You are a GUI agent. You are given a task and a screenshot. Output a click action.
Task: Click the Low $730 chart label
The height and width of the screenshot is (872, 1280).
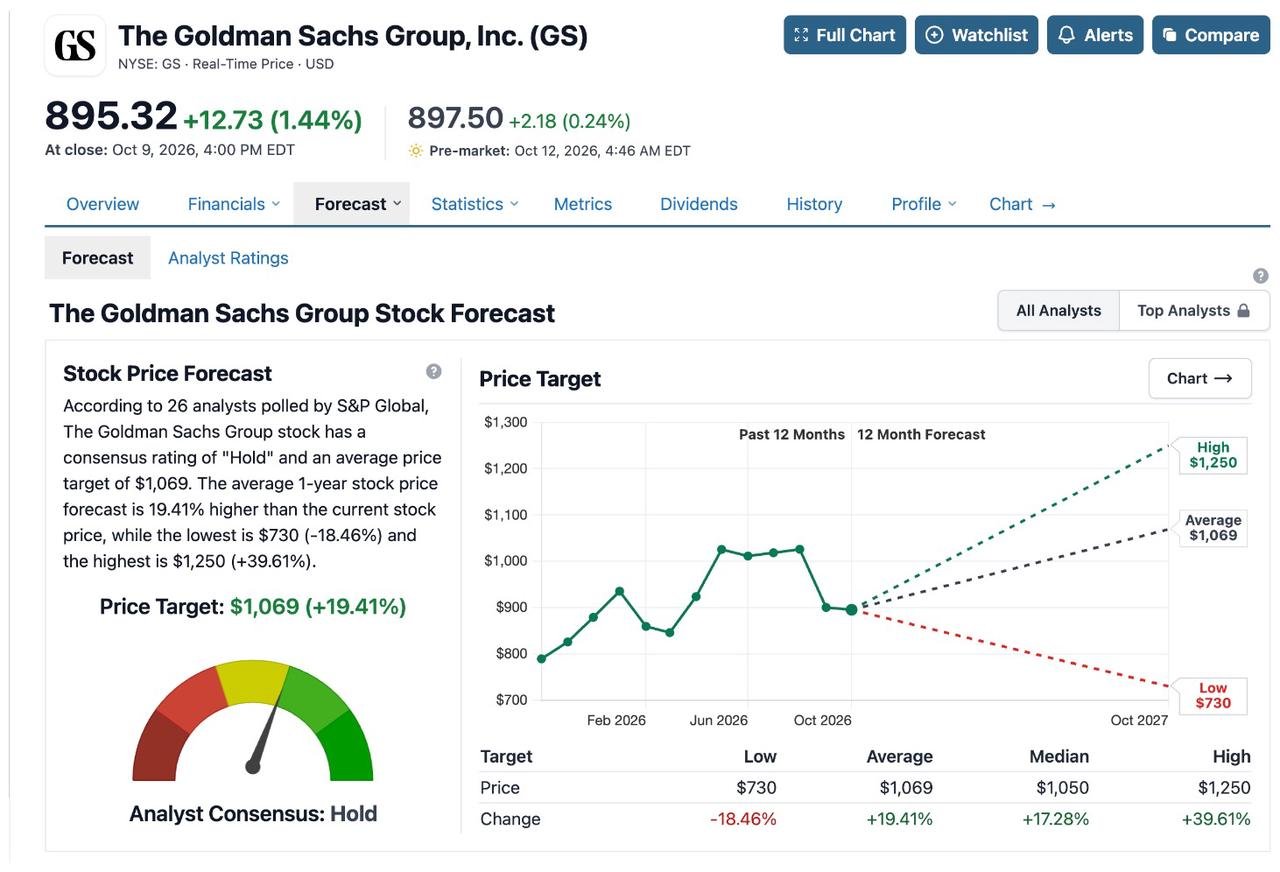[x=1213, y=696]
